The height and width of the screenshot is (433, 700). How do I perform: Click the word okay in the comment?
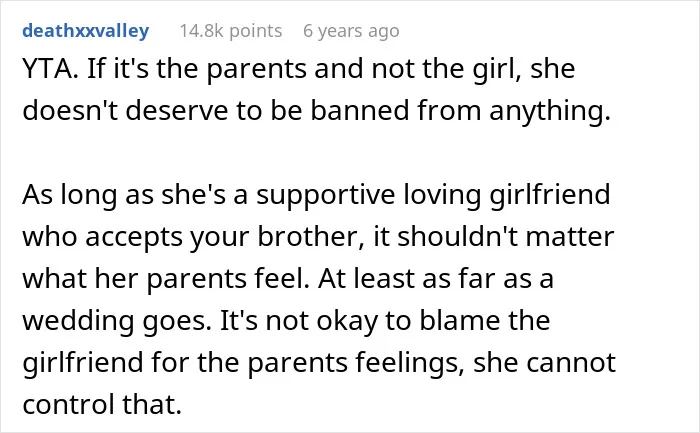[347, 322]
